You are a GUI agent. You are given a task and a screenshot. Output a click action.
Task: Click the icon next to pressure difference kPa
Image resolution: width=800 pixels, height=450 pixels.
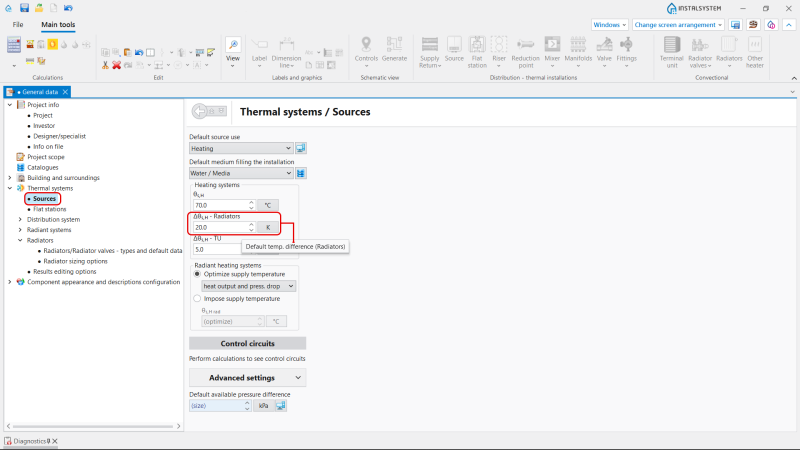coord(281,406)
